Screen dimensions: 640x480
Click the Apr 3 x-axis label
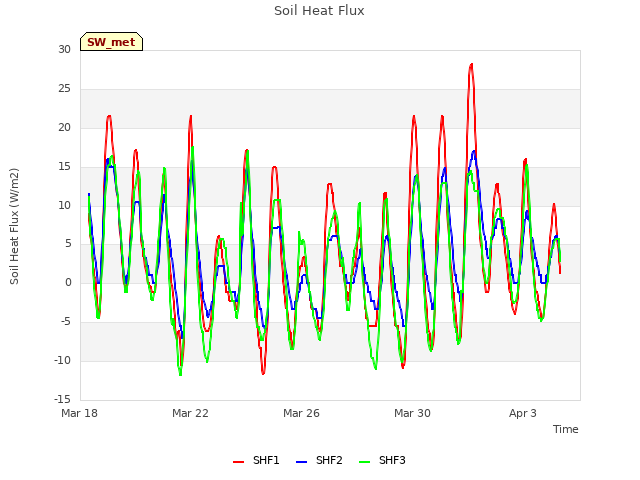click(523, 413)
